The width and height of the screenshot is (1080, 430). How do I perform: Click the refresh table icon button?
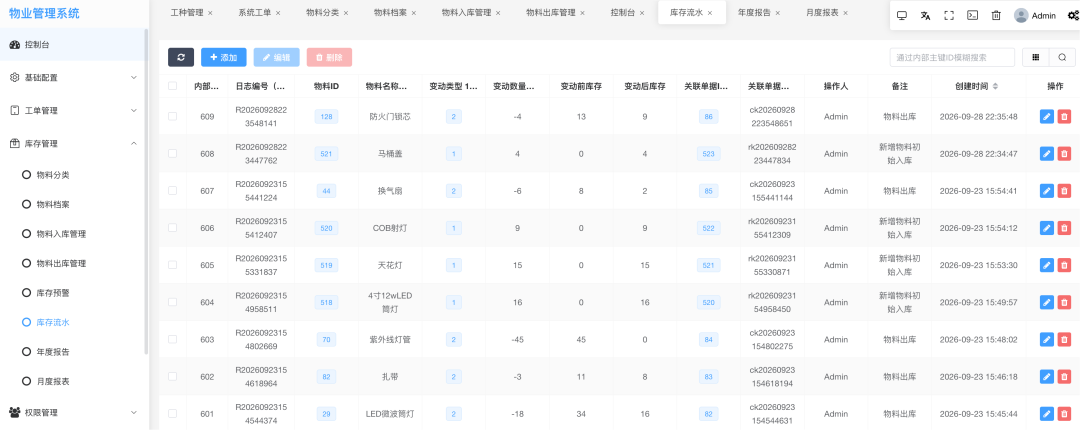(x=181, y=57)
